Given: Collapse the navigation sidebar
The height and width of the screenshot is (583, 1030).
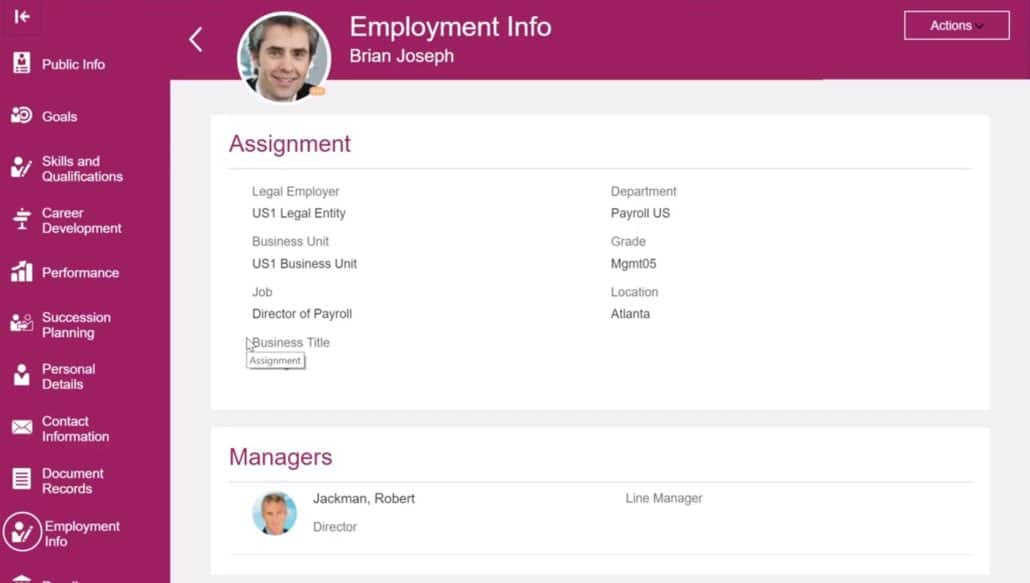Looking at the screenshot, I should click(x=22, y=17).
